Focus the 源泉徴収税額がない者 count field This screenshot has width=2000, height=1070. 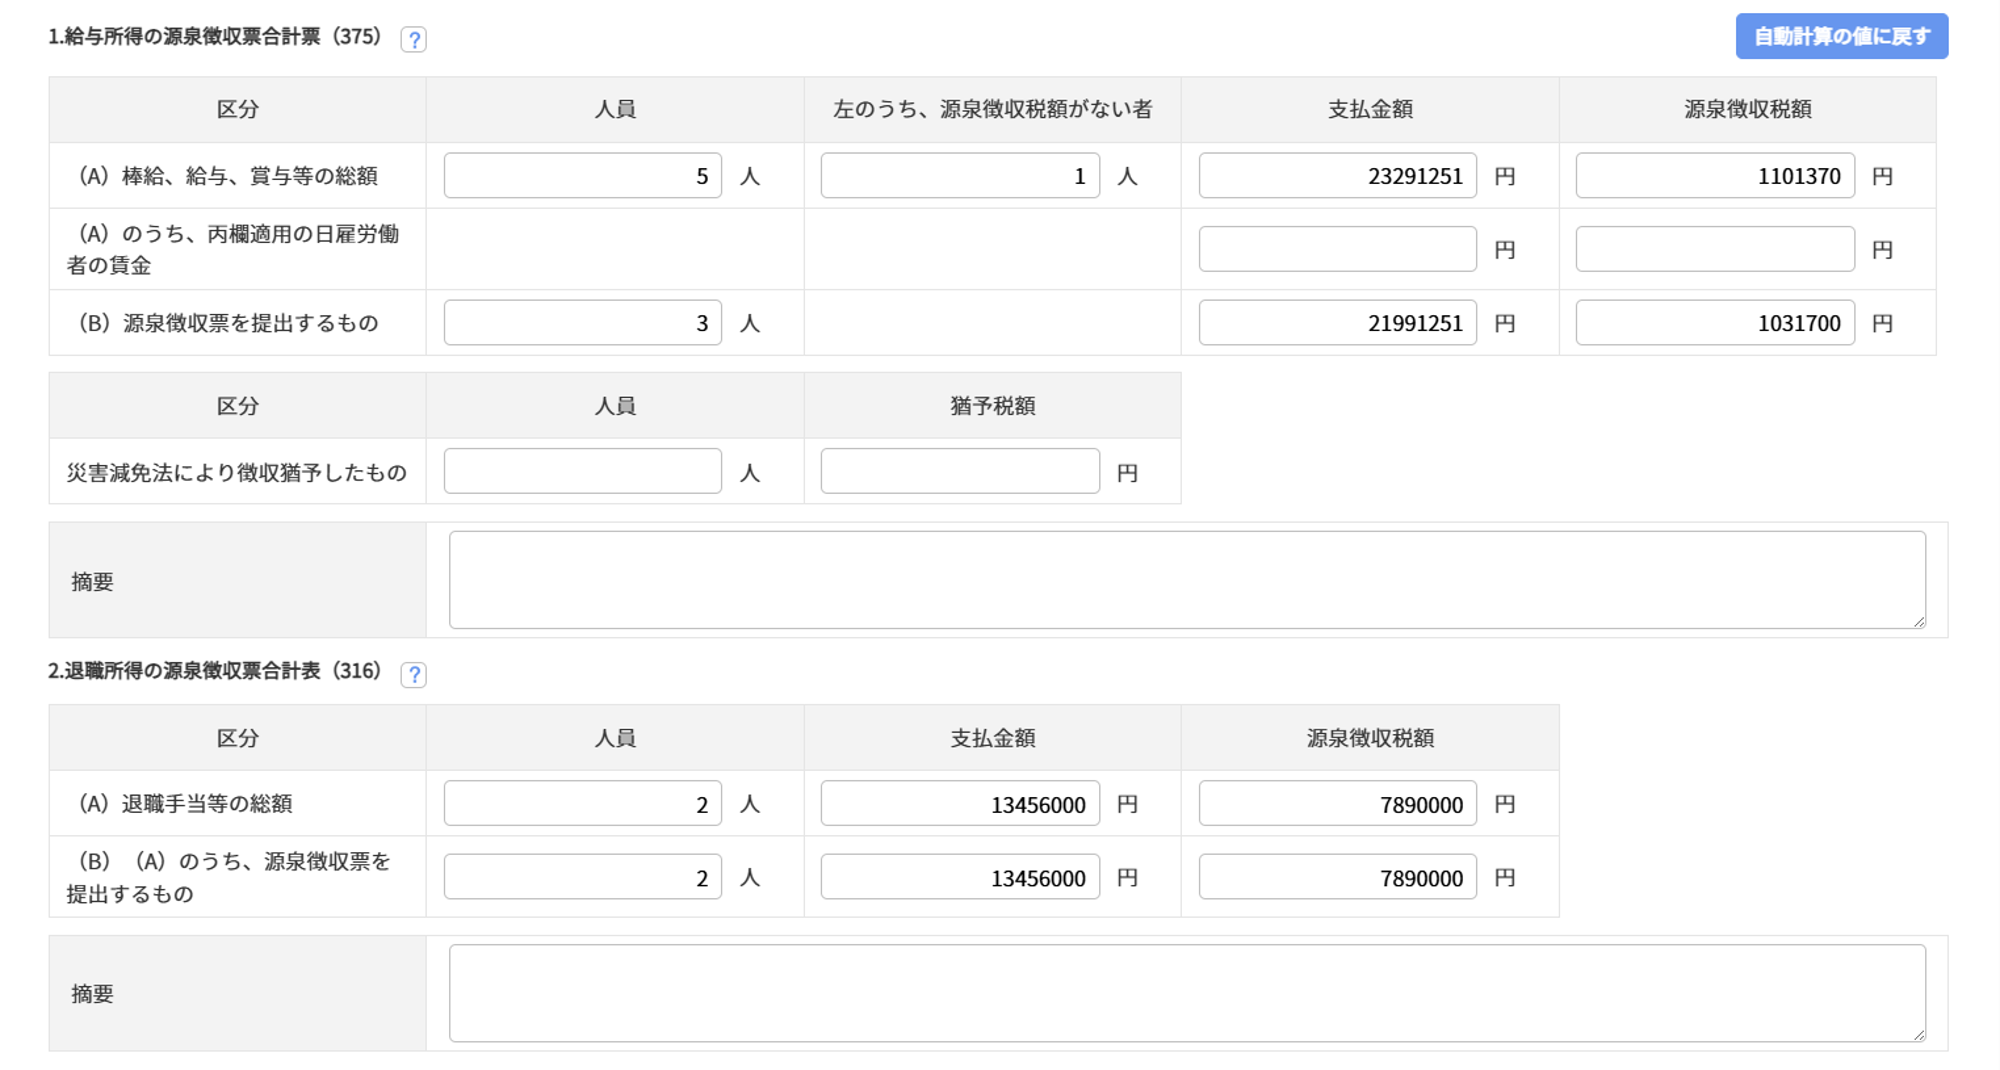click(x=959, y=176)
